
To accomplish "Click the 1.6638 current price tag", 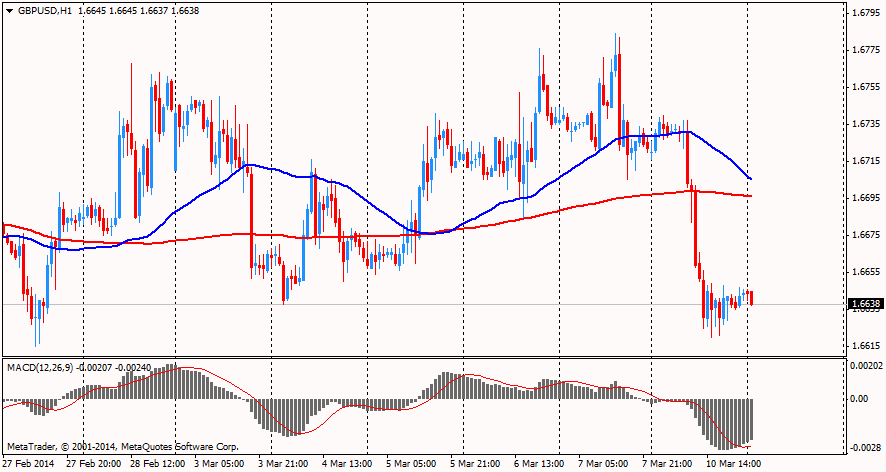I will tap(865, 304).
